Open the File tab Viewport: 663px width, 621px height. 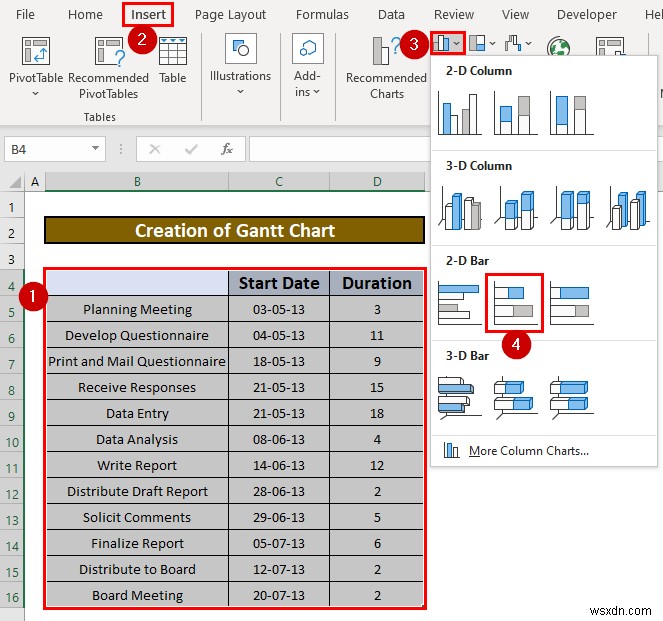pos(25,15)
